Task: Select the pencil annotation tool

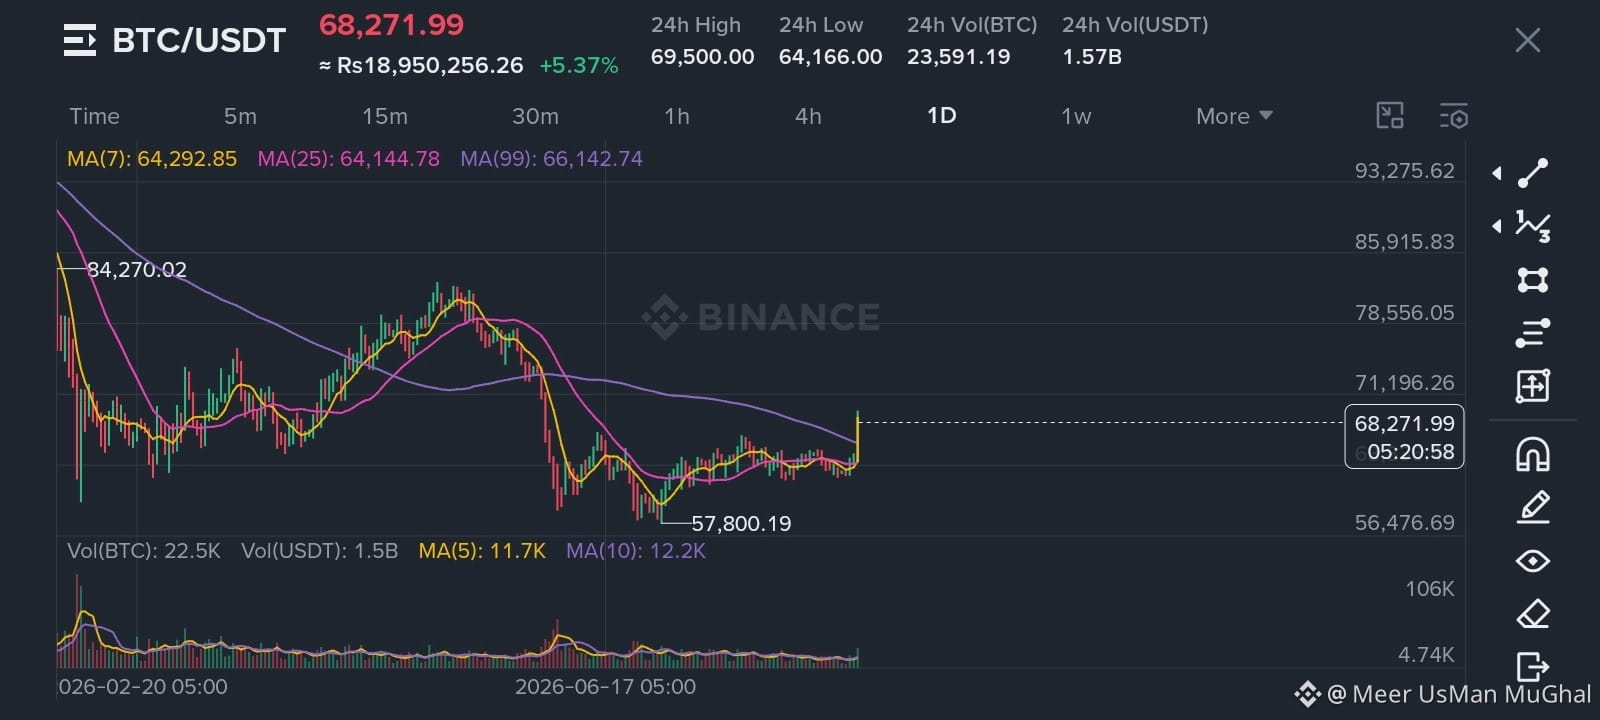Action: click(1533, 507)
